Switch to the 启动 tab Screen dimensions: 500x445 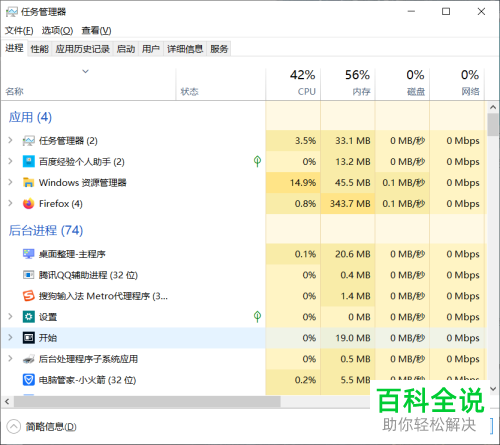pyautogui.click(x=126, y=49)
